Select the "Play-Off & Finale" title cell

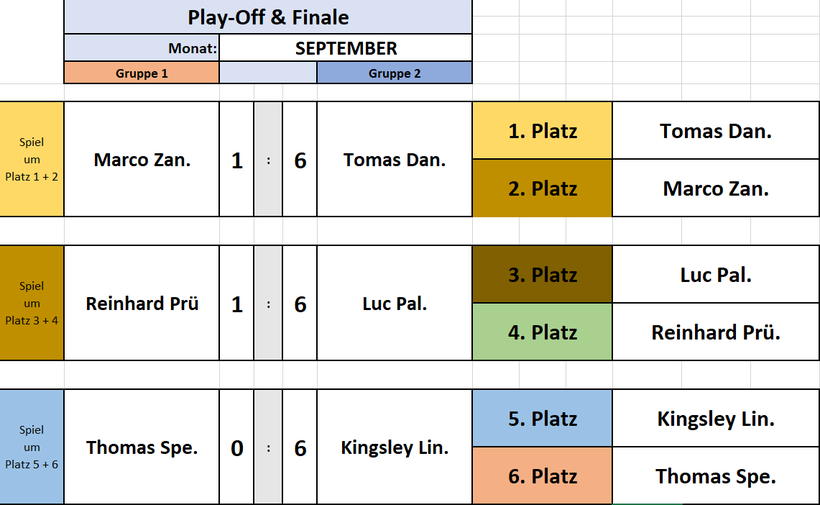pyautogui.click(x=268, y=17)
